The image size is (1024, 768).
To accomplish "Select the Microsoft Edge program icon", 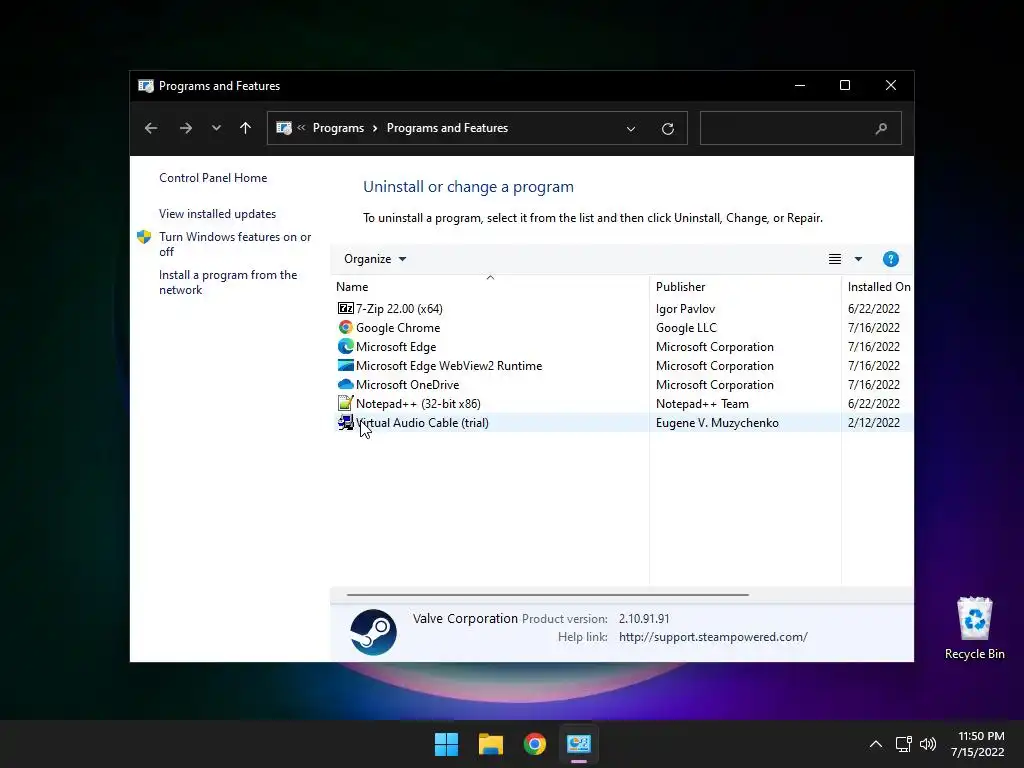I will [345, 346].
